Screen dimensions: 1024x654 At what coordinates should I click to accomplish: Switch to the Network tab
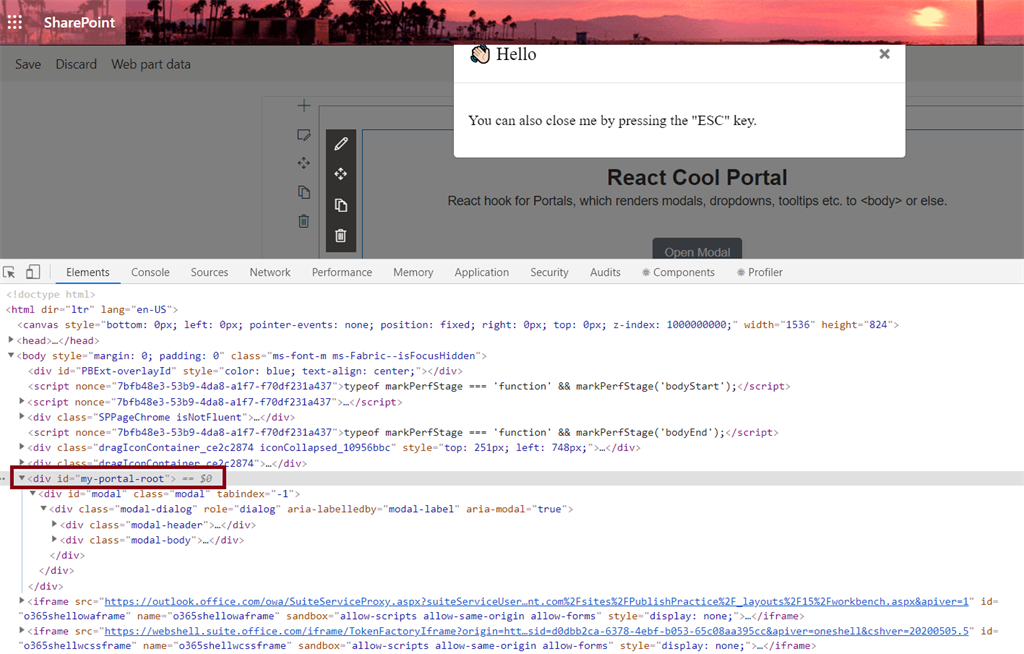click(x=270, y=272)
